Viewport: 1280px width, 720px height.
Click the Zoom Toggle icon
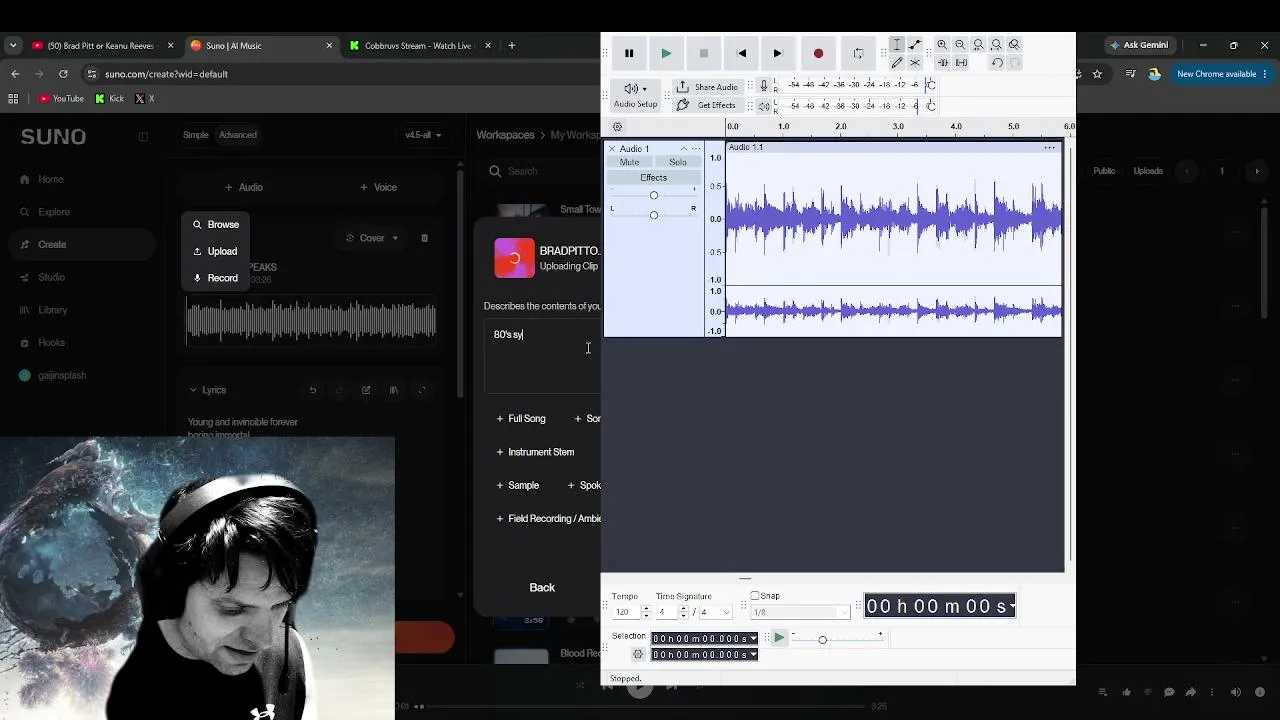point(1014,45)
